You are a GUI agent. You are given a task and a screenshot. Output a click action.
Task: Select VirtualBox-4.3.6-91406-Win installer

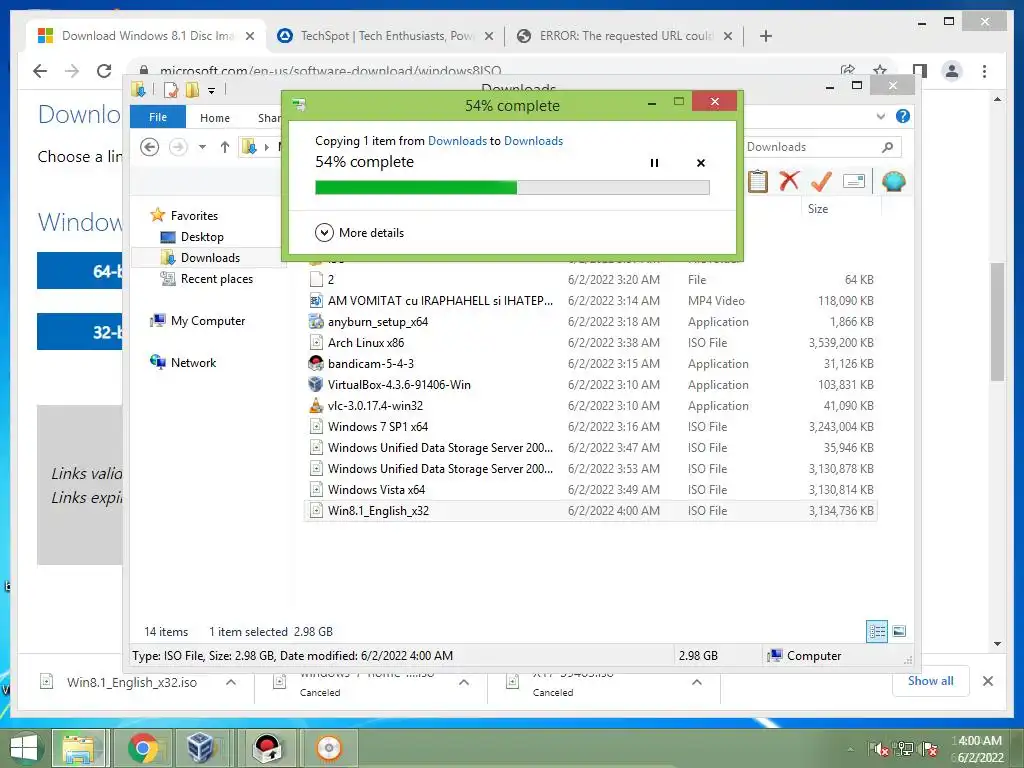(590, 385)
